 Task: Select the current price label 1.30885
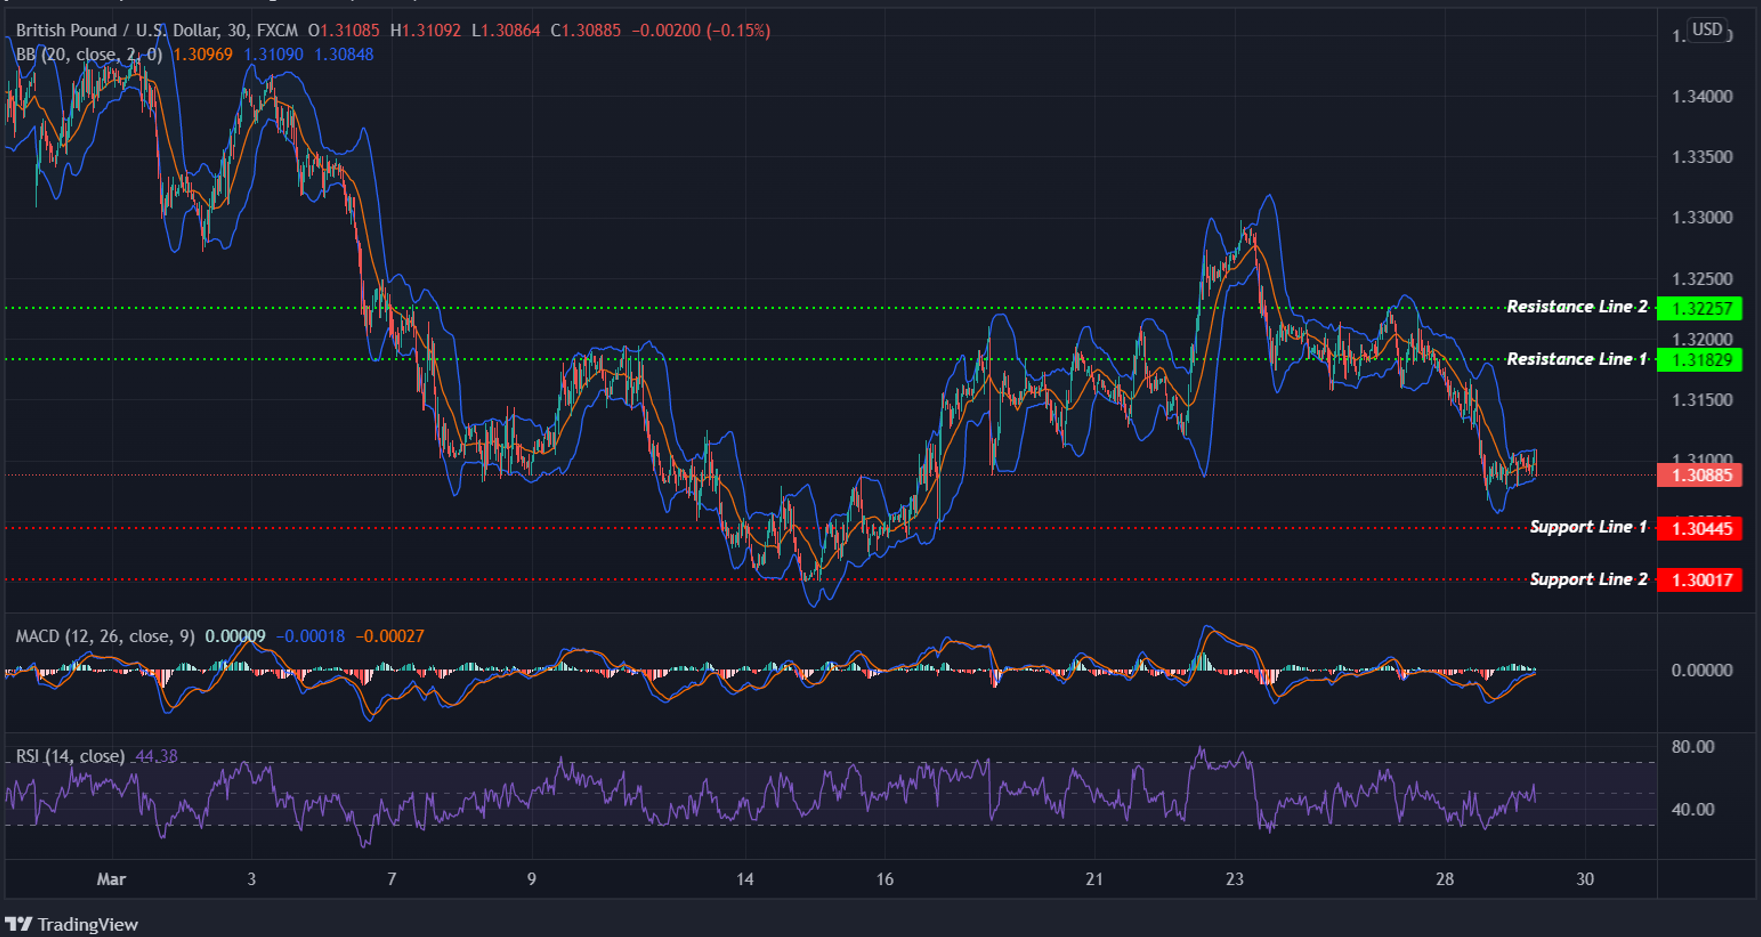pyautogui.click(x=1700, y=476)
